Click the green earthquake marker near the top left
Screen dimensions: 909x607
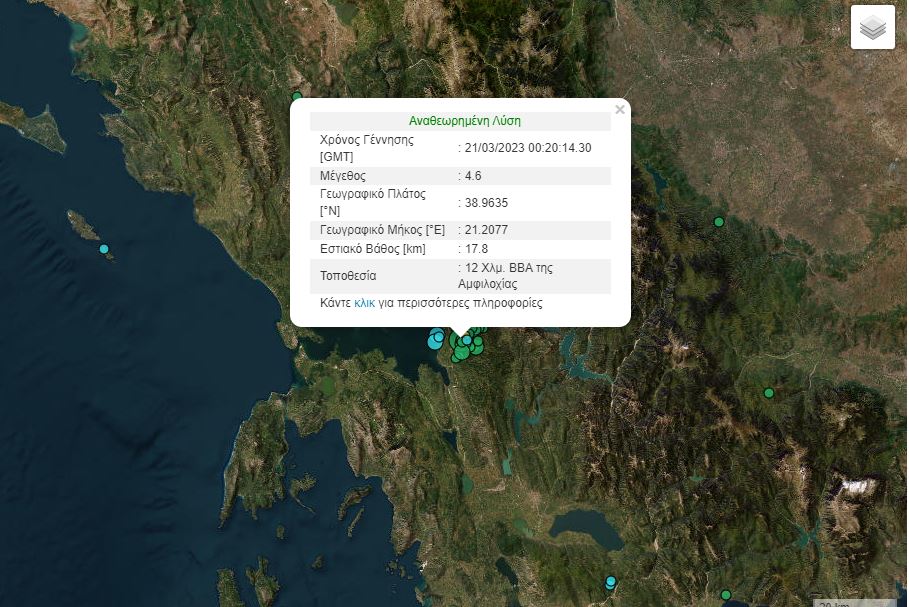[x=297, y=97]
